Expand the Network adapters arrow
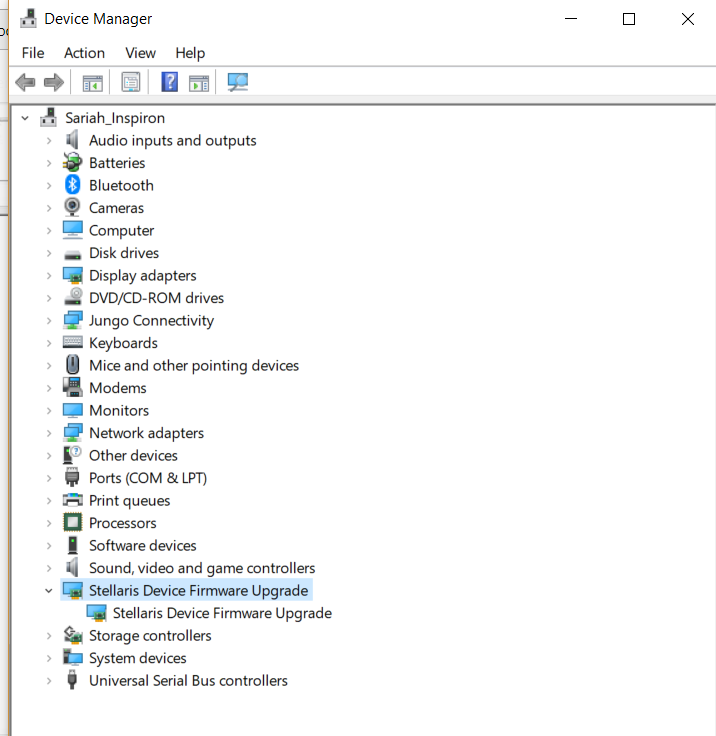This screenshot has height=736, width=716. [49, 433]
